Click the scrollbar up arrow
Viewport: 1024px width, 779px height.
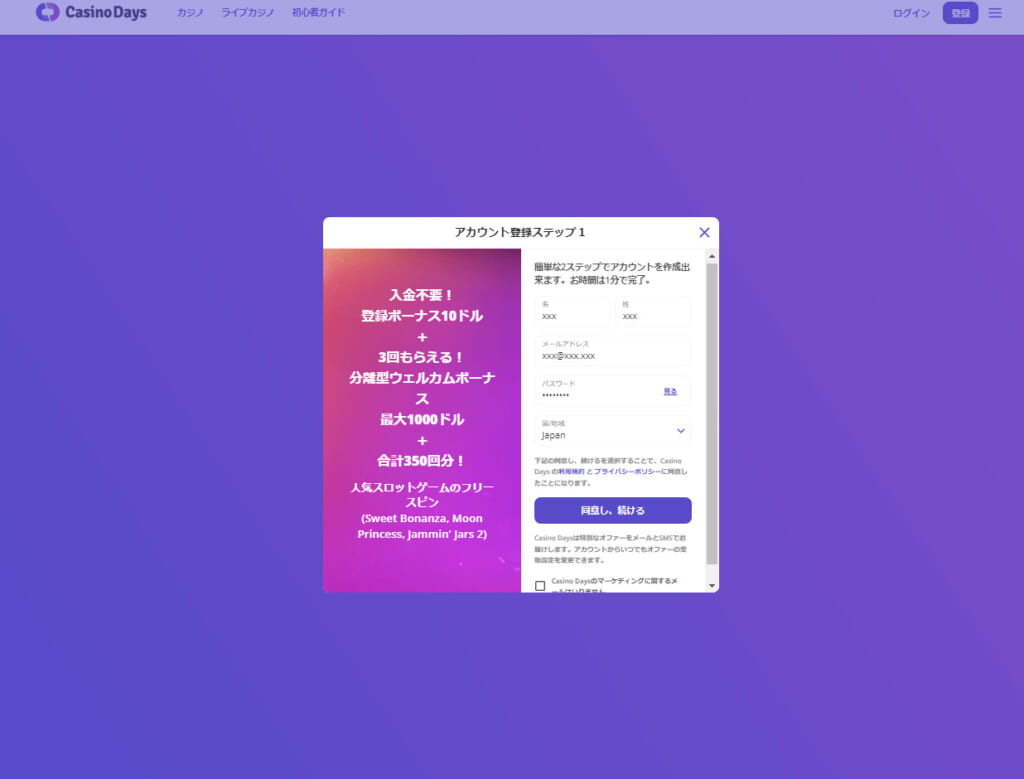pyautogui.click(x=712, y=256)
